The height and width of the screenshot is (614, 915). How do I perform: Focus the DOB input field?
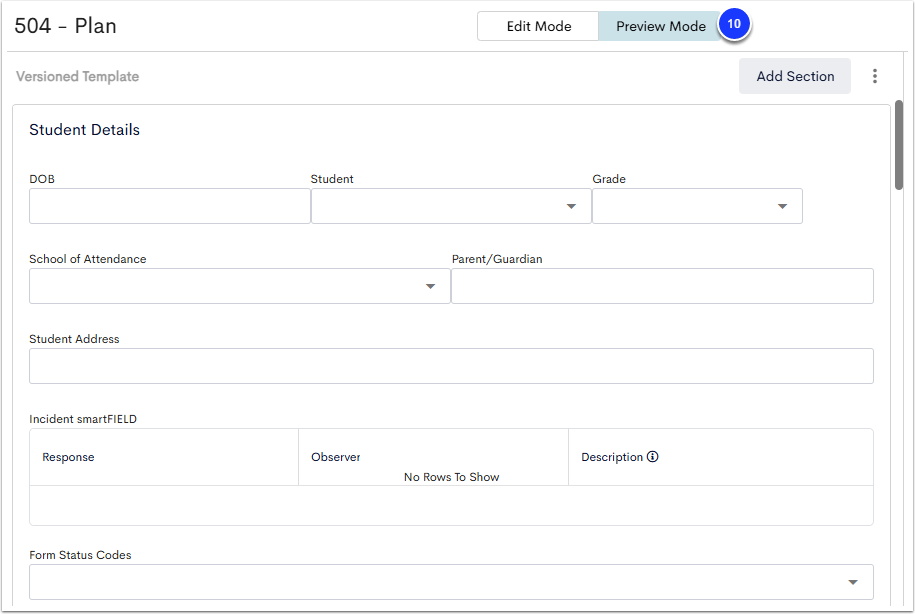pyautogui.click(x=170, y=206)
